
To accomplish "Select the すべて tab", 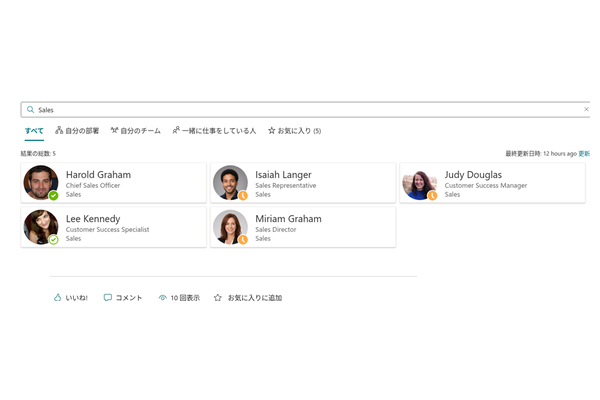I will coord(34,131).
